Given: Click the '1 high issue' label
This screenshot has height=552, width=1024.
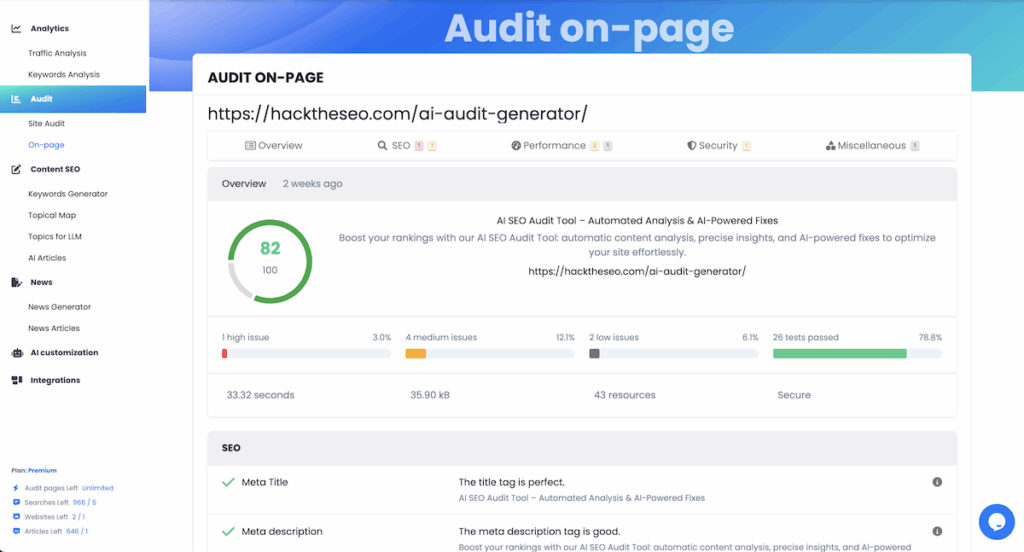Looking at the screenshot, I should (x=246, y=338).
